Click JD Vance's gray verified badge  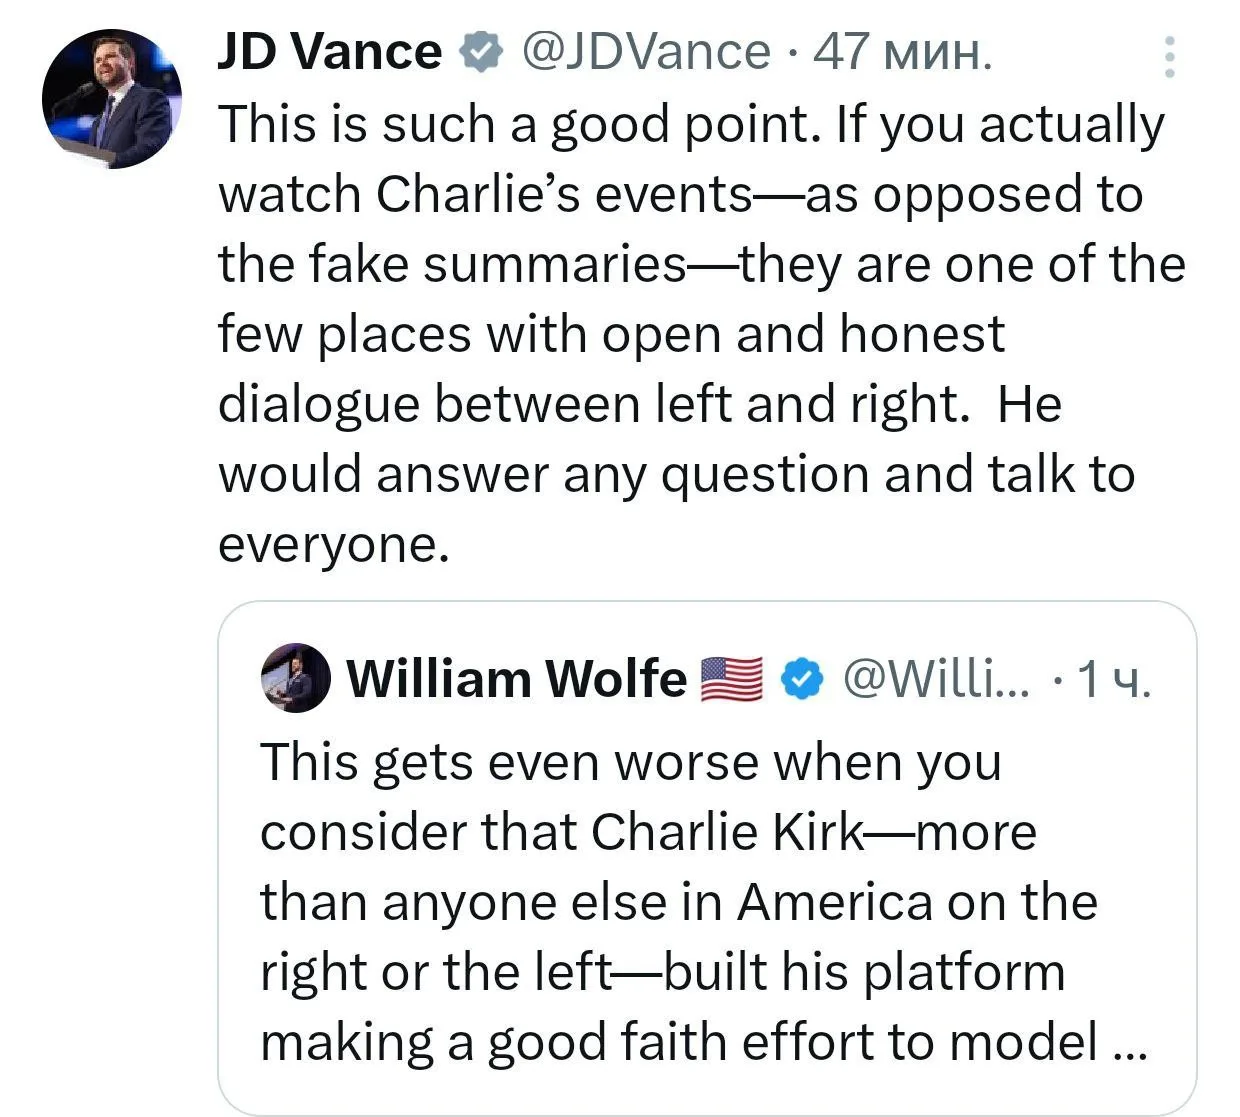(x=480, y=53)
